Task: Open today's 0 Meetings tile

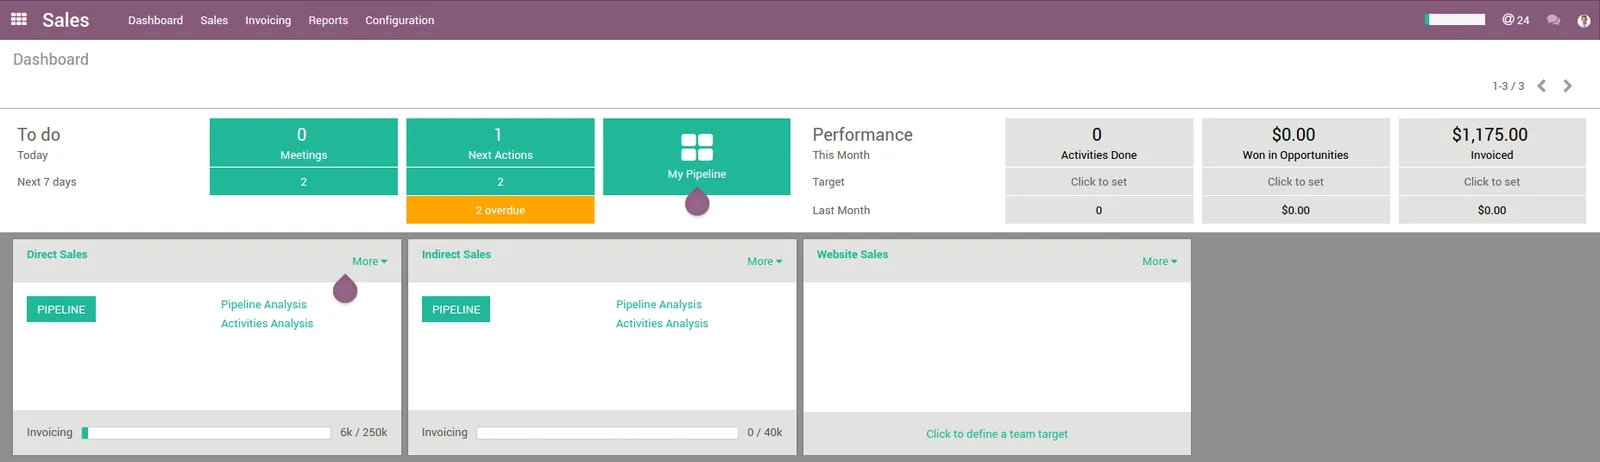Action: point(303,142)
